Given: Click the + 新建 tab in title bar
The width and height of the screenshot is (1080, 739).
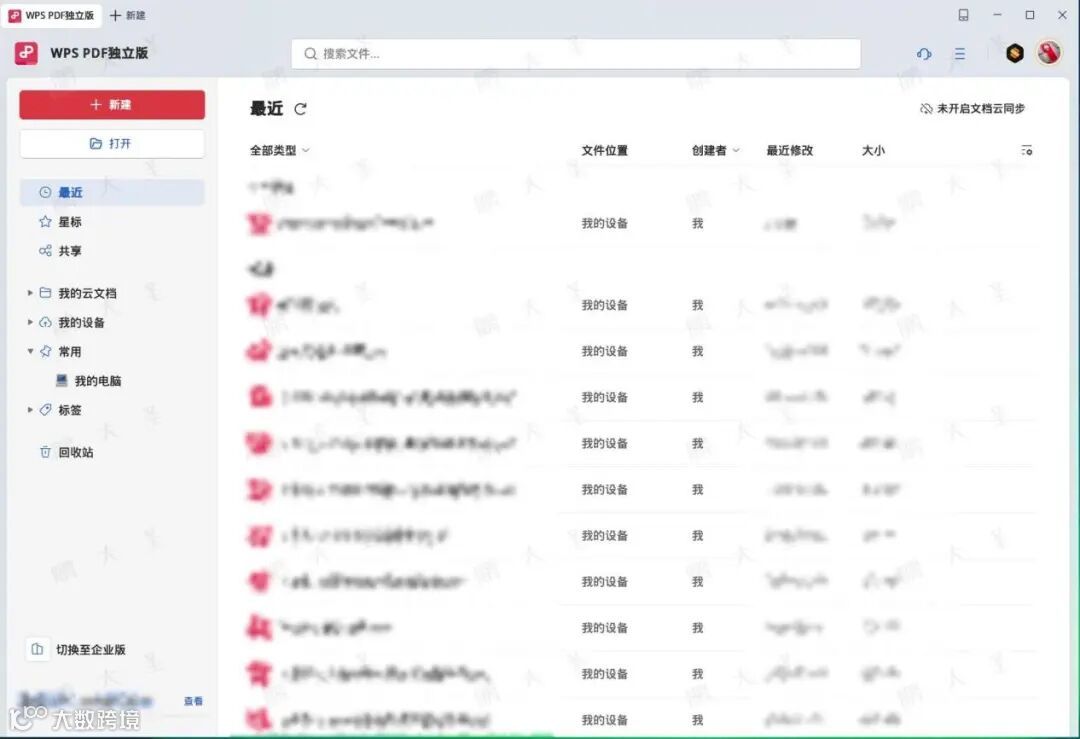Looking at the screenshot, I should 128,15.
